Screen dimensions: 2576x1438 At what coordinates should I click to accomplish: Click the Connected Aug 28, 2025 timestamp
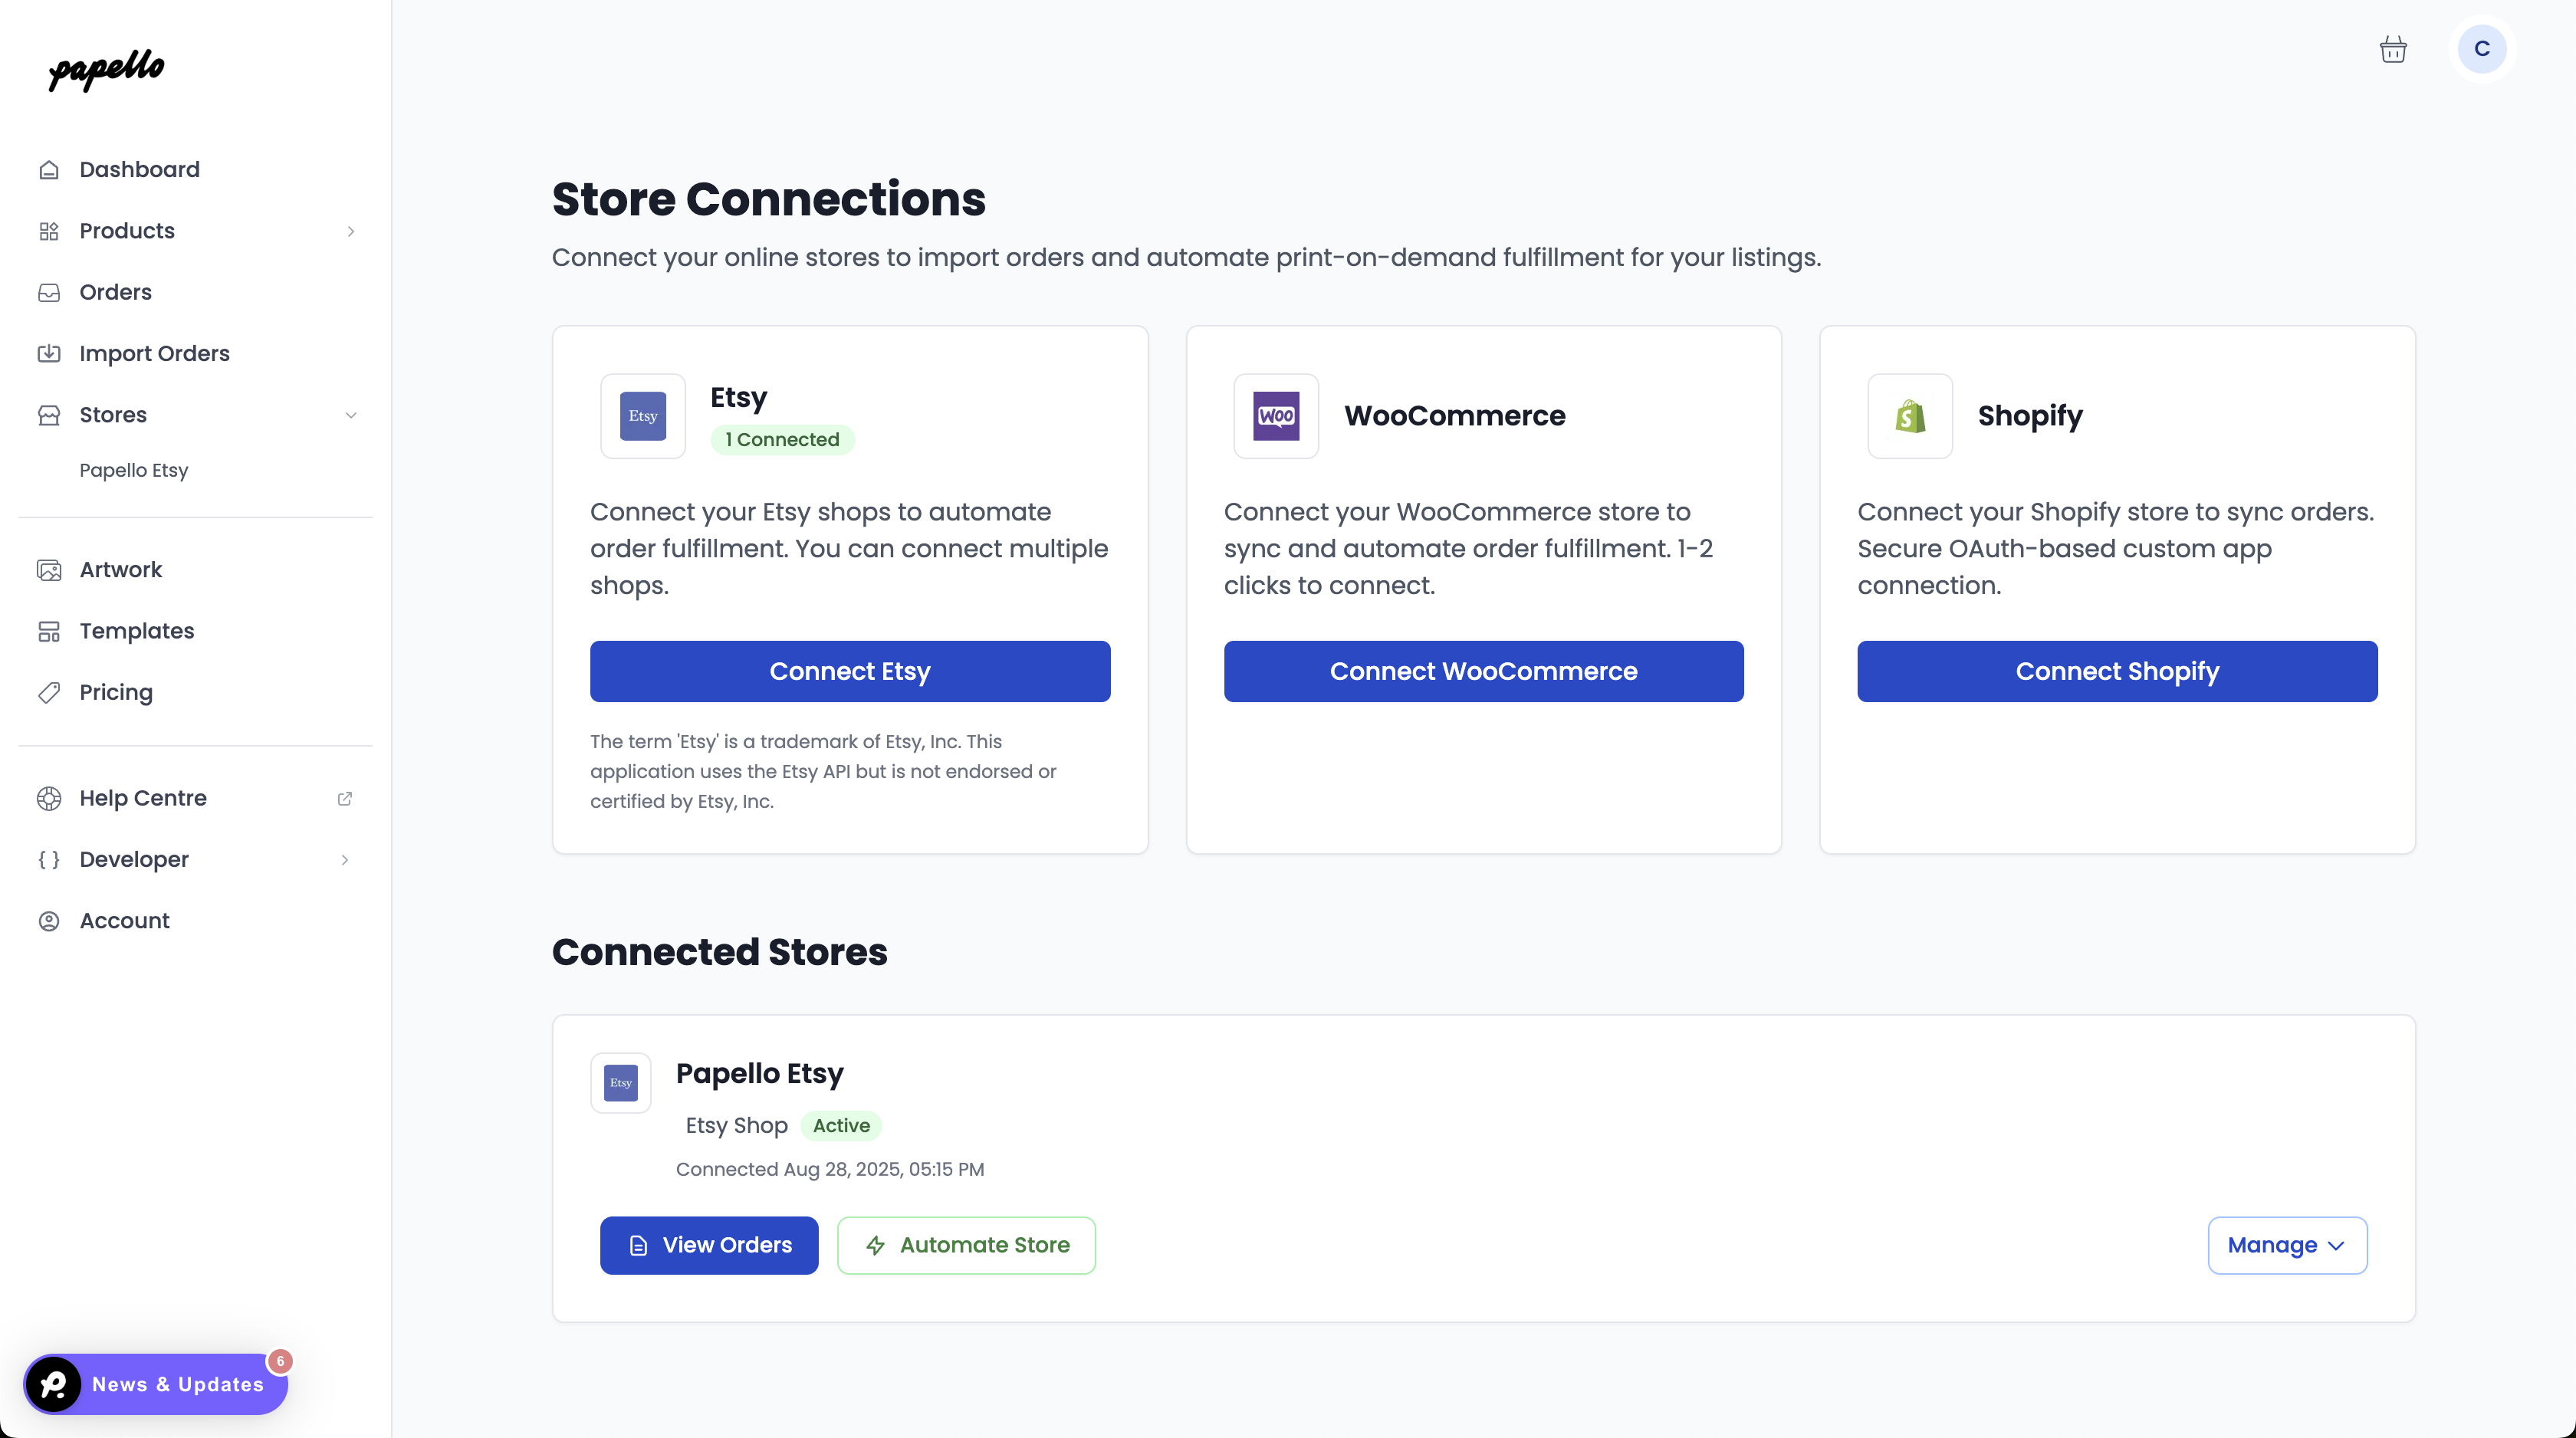[830, 1169]
